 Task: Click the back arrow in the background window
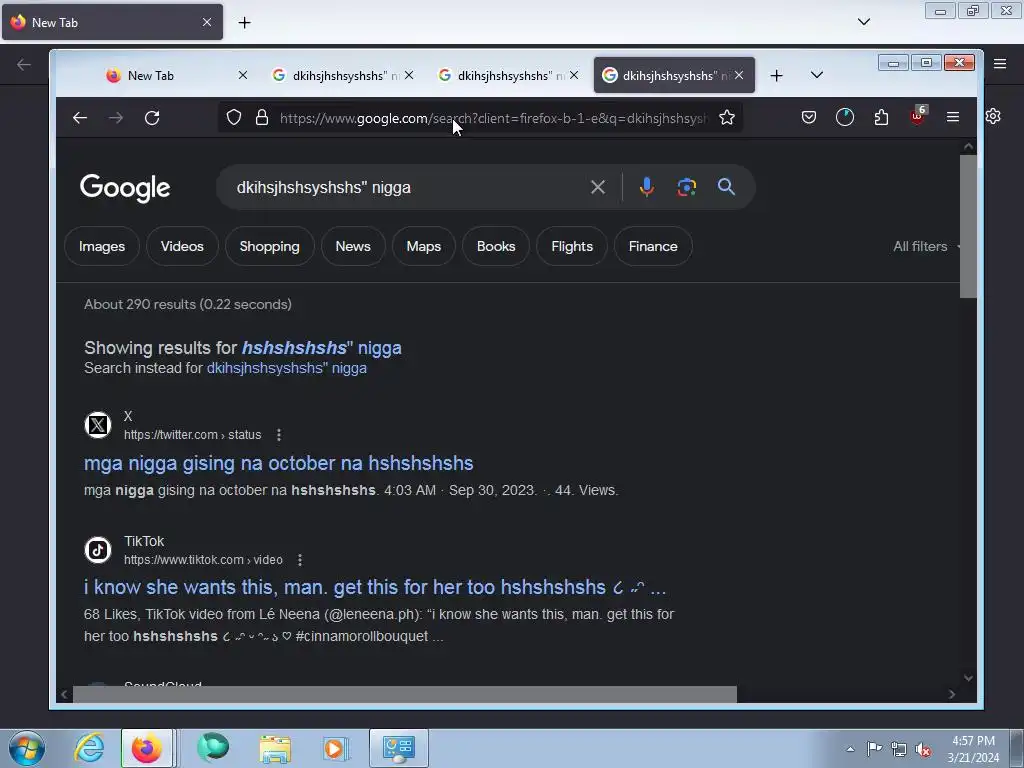(24, 64)
